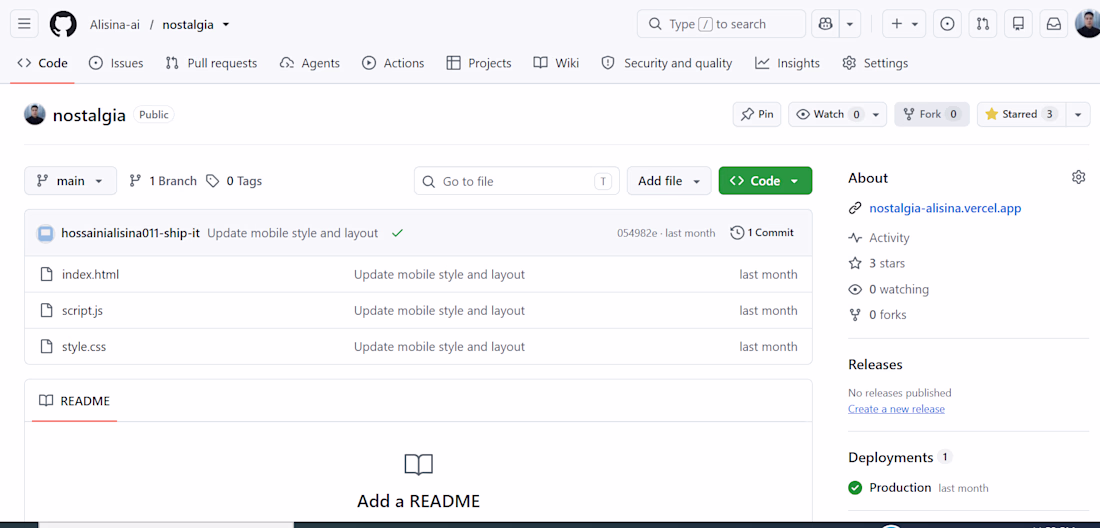Switch to the Actions tab
This screenshot has height=528, width=1100.
[x=393, y=63]
